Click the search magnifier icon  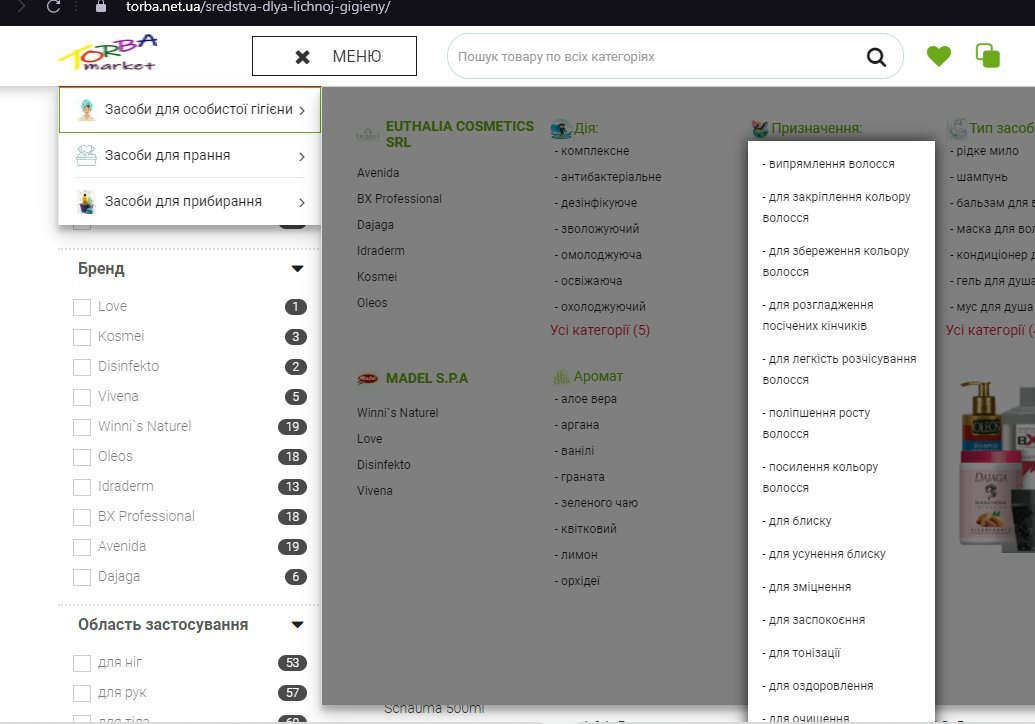pos(876,57)
